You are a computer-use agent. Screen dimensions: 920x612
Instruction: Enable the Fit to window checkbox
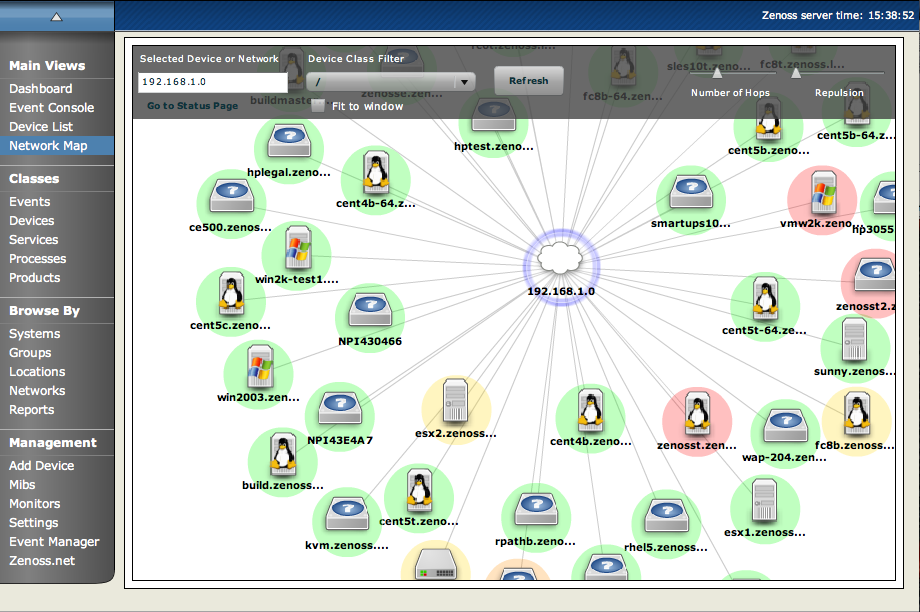click(318, 106)
